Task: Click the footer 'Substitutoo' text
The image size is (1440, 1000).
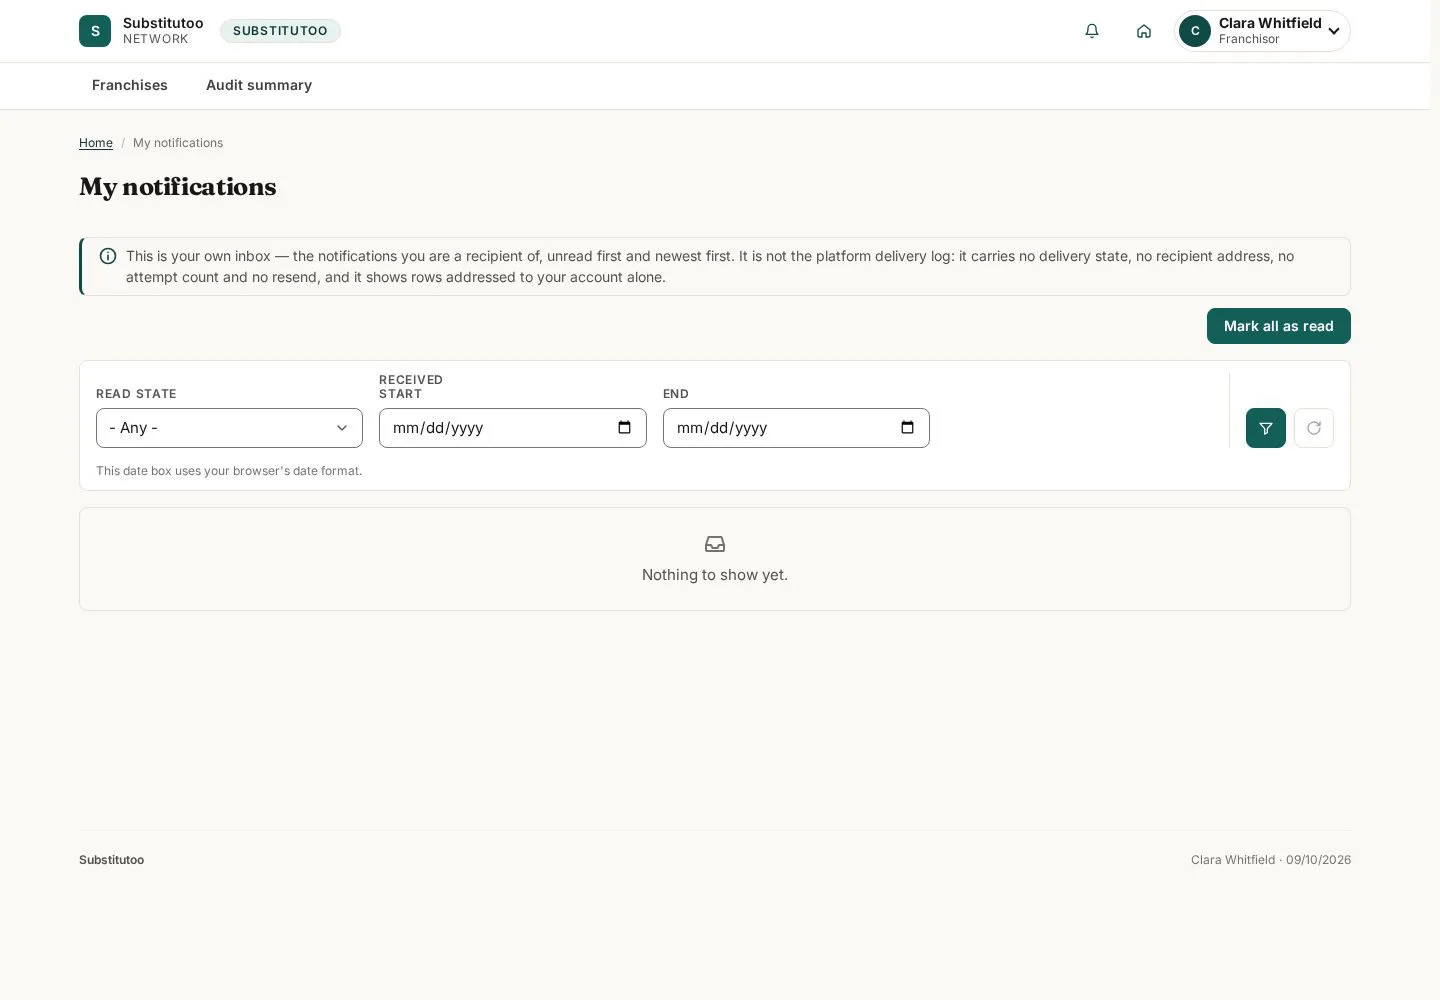Action: (112, 860)
